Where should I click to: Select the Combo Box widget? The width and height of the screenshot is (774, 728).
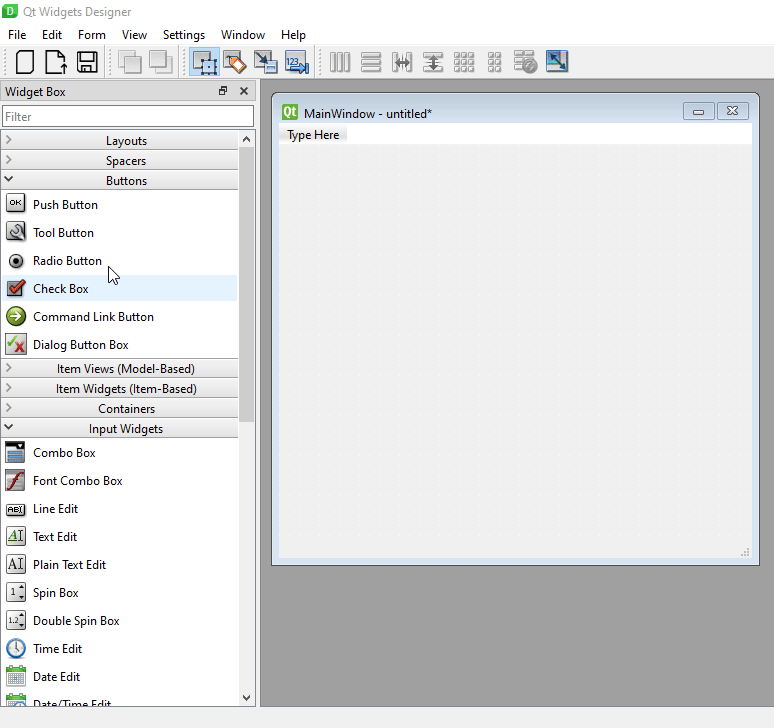click(120, 453)
